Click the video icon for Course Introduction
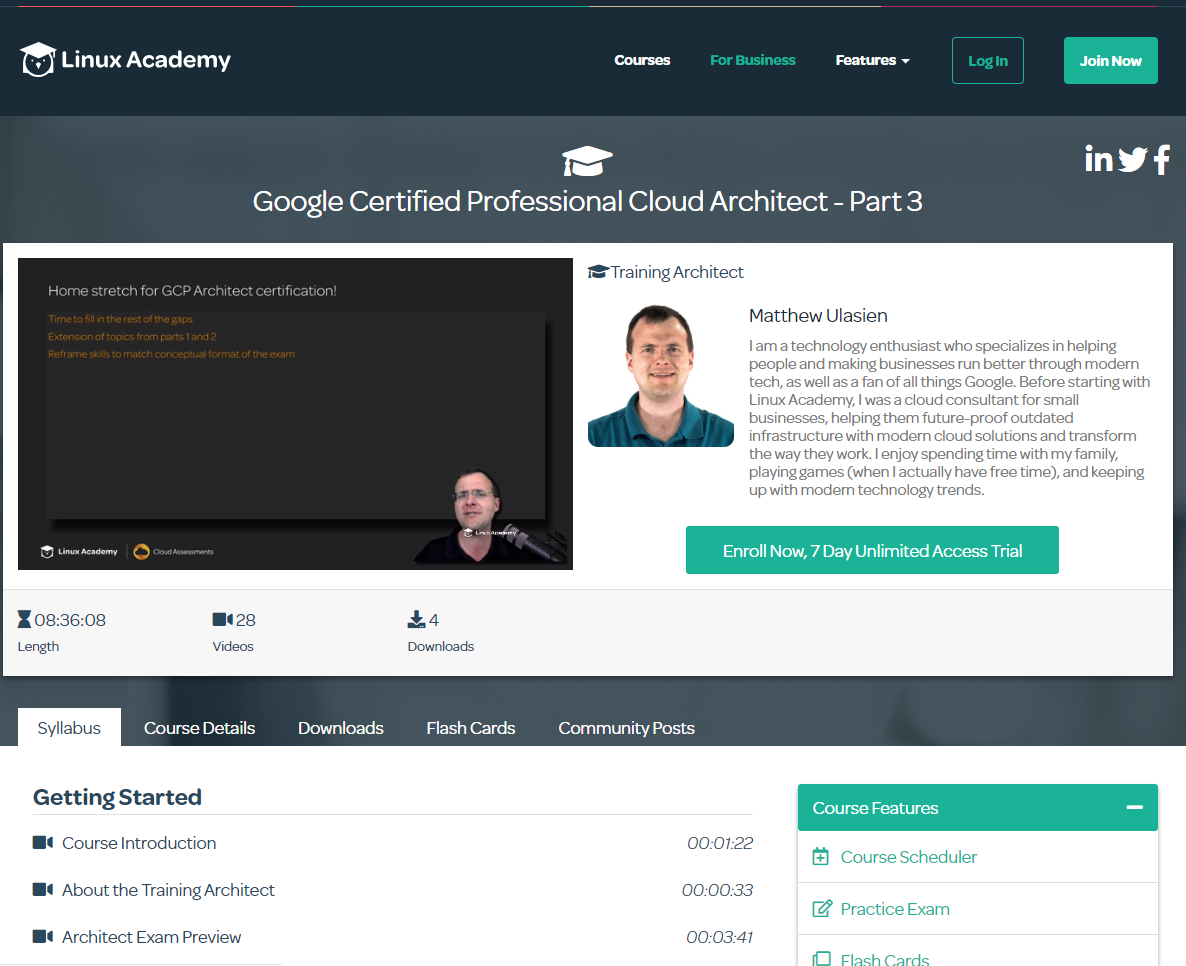The image size is (1186, 966). [42, 842]
